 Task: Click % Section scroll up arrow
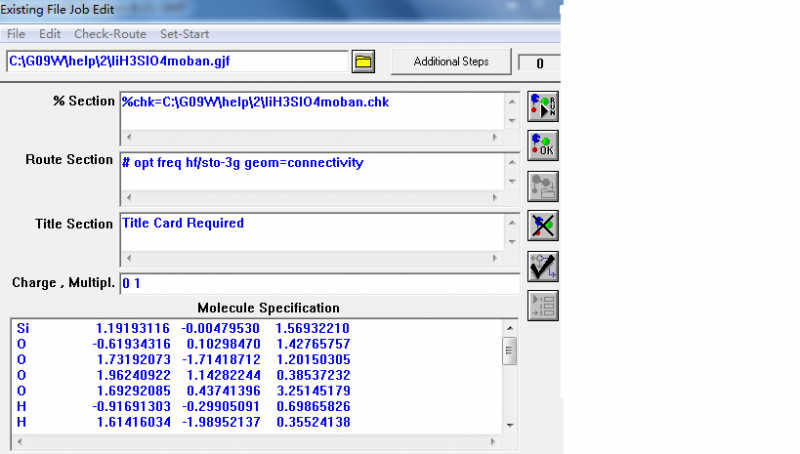pyautogui.click(x=512, y=102)
